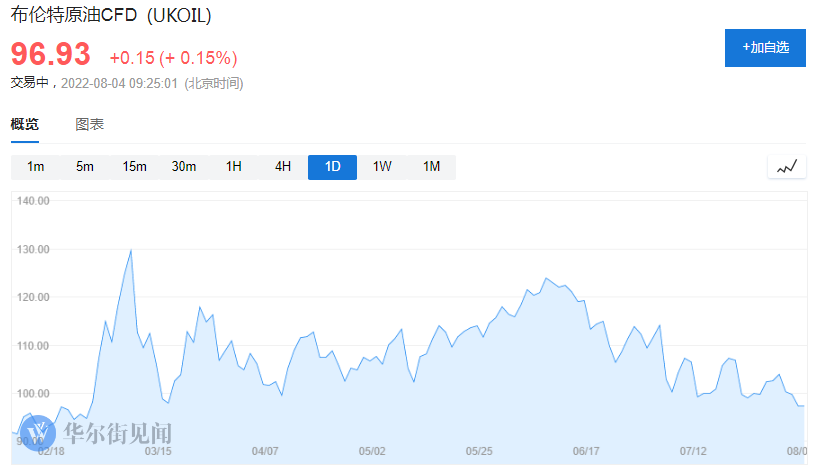The width and height of the screenshot is (818, 469).
Task: Switch to the 概览 overview tab
Action: point(25,124)
